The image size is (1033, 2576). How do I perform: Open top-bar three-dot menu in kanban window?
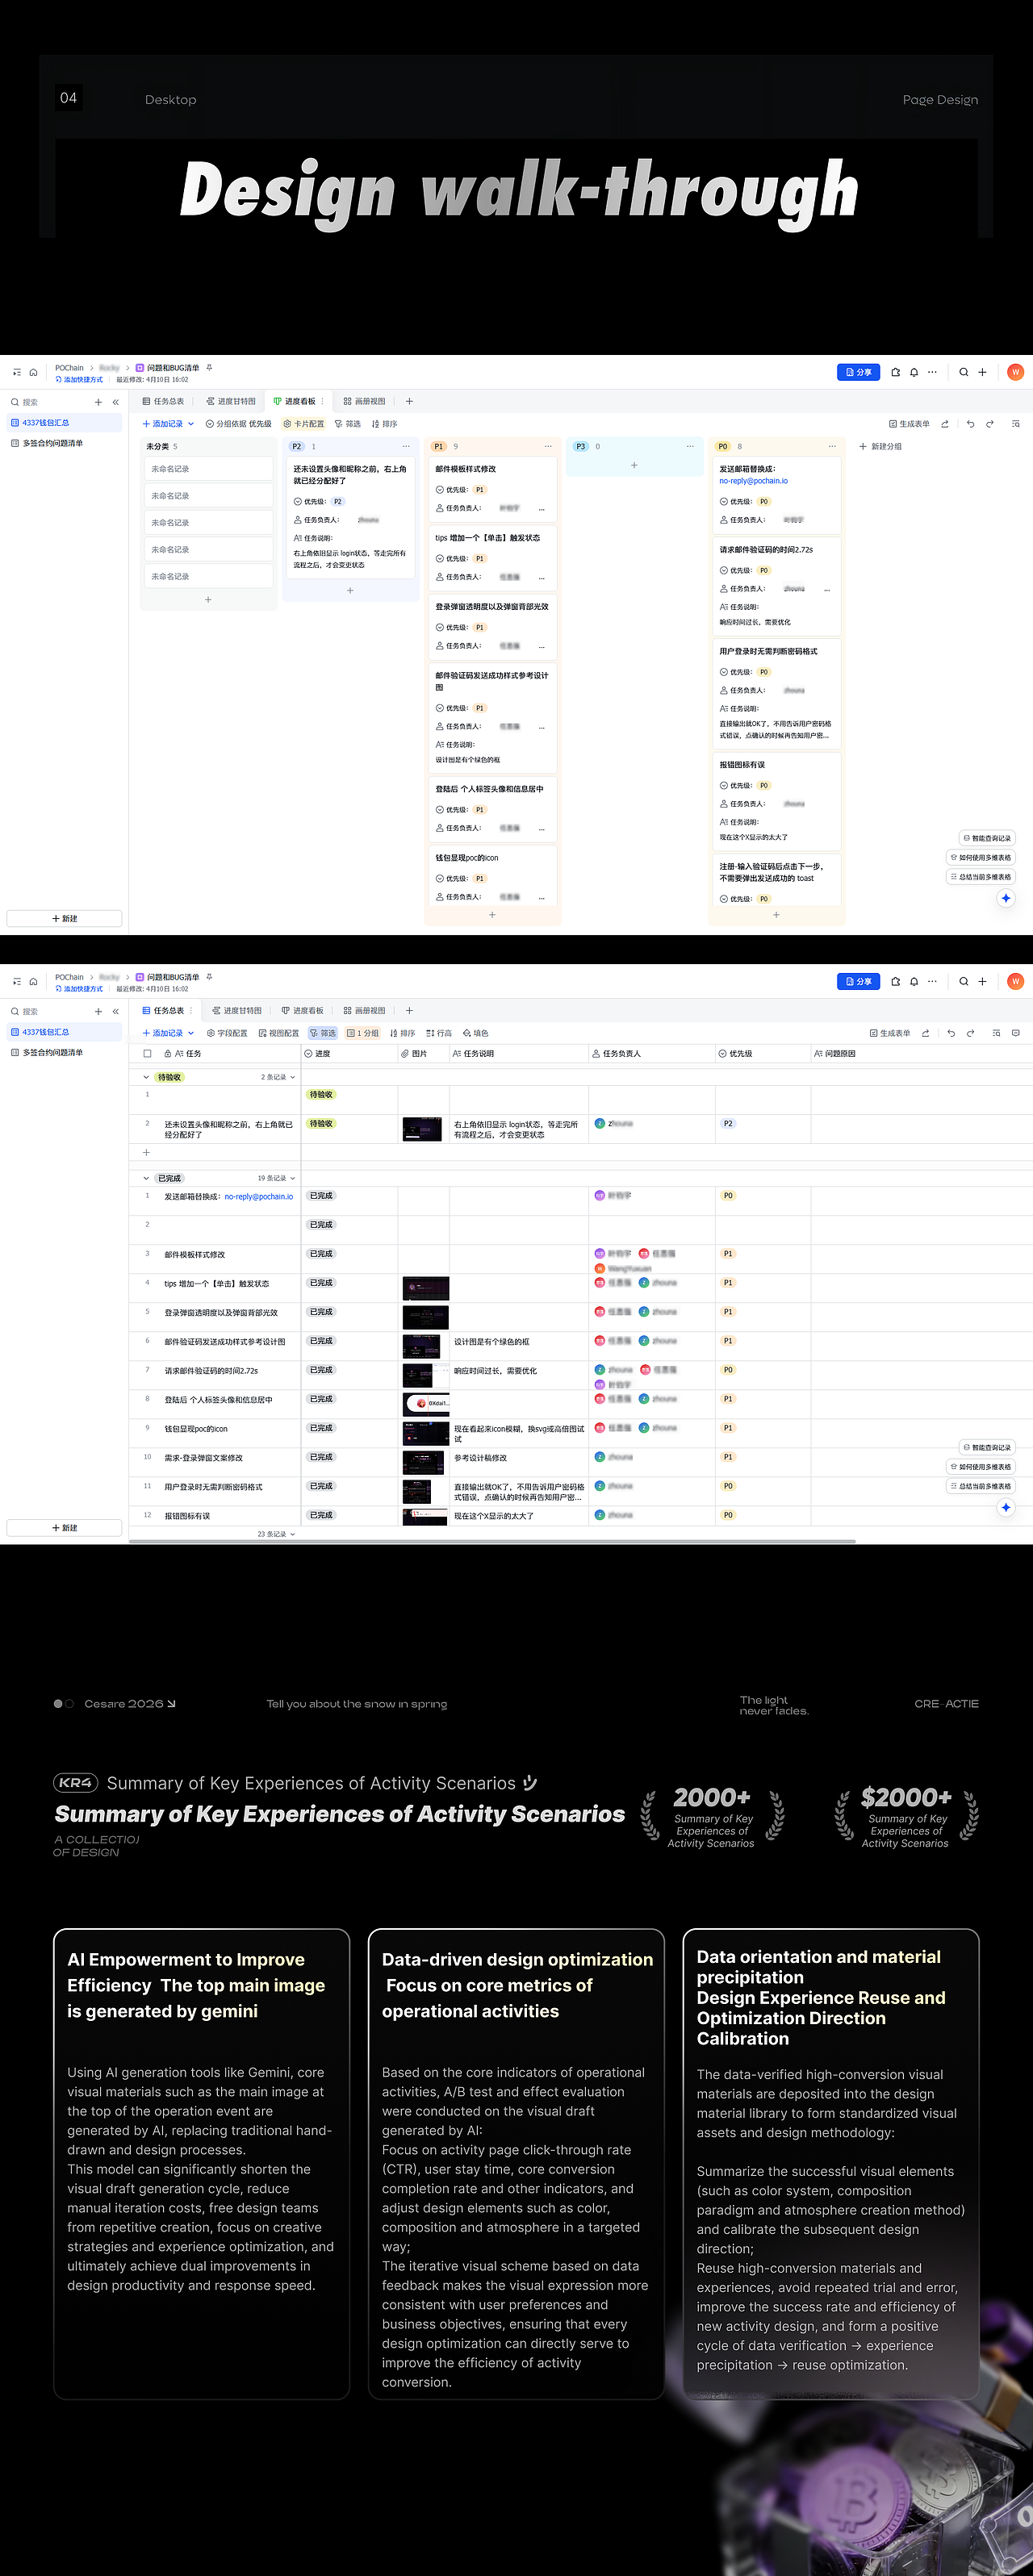click(932, 372)
